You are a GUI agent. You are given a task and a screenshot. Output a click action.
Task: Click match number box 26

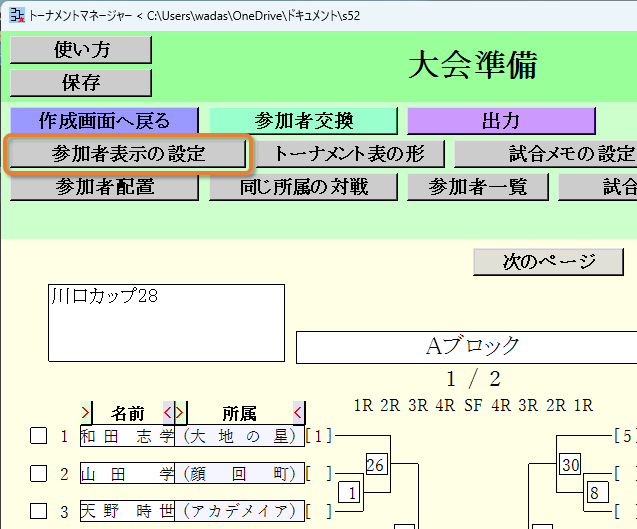[x=375, y=464]
